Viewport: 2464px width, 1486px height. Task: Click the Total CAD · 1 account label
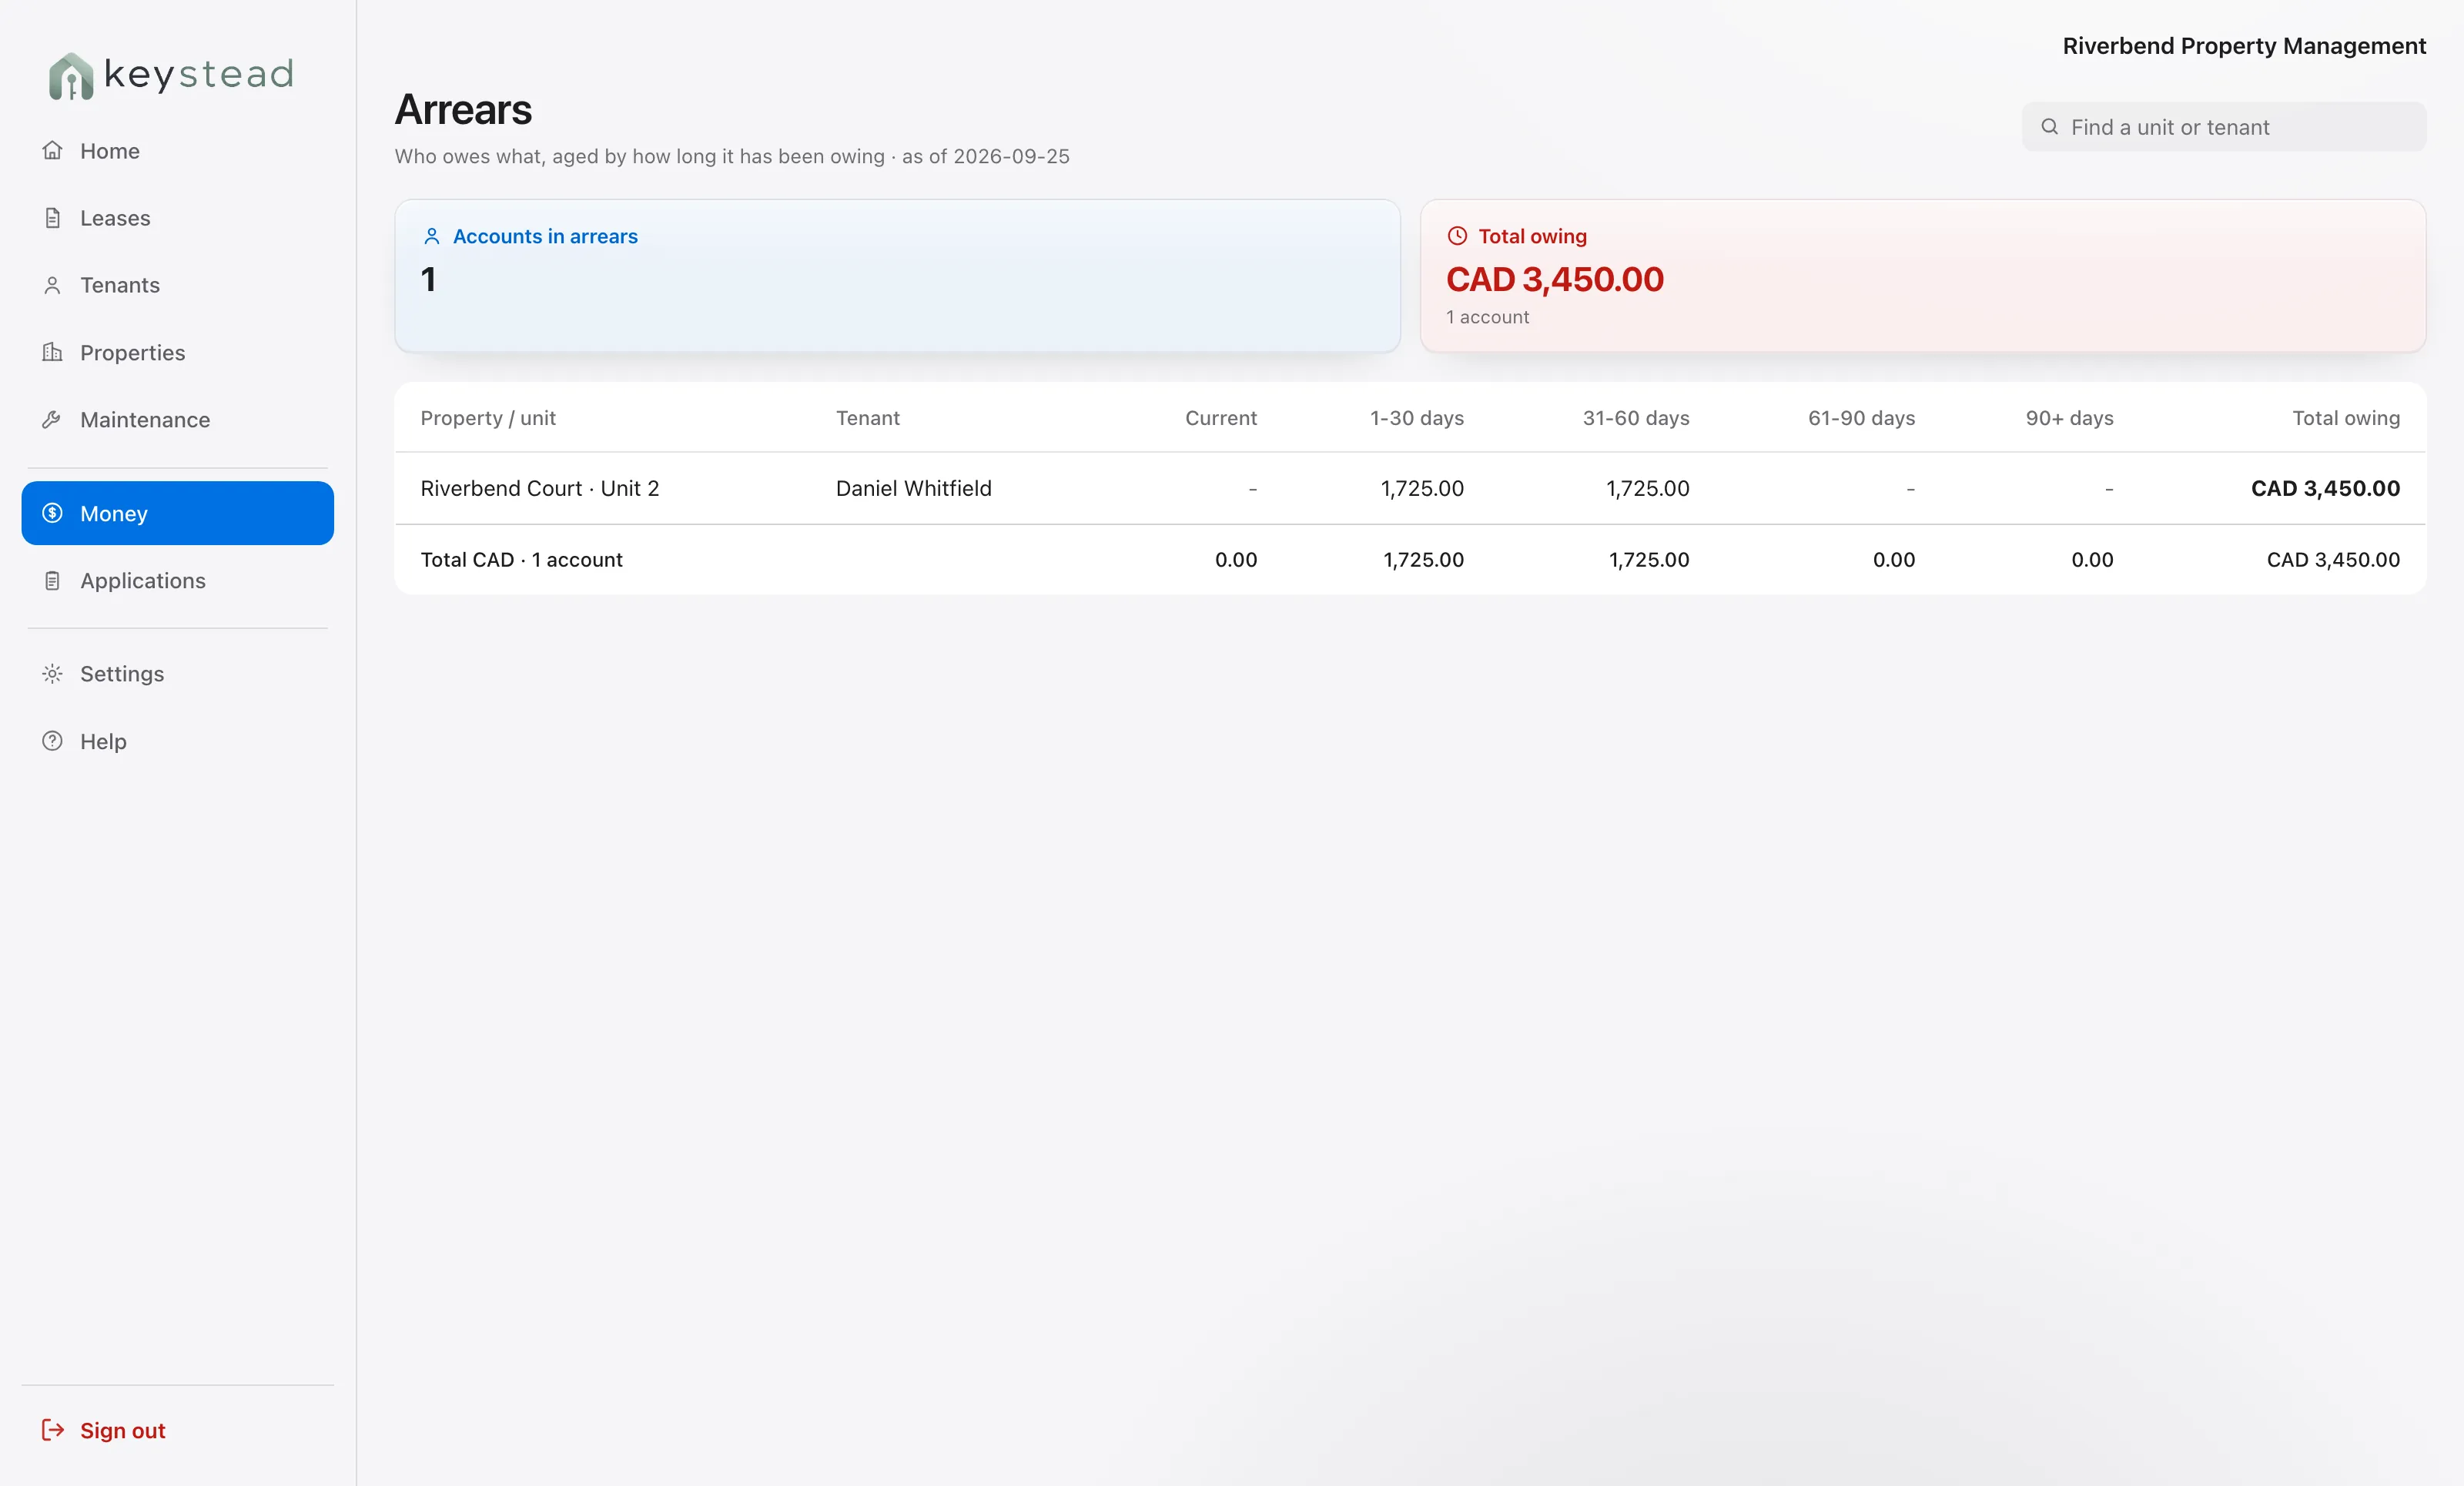[521, 560]
